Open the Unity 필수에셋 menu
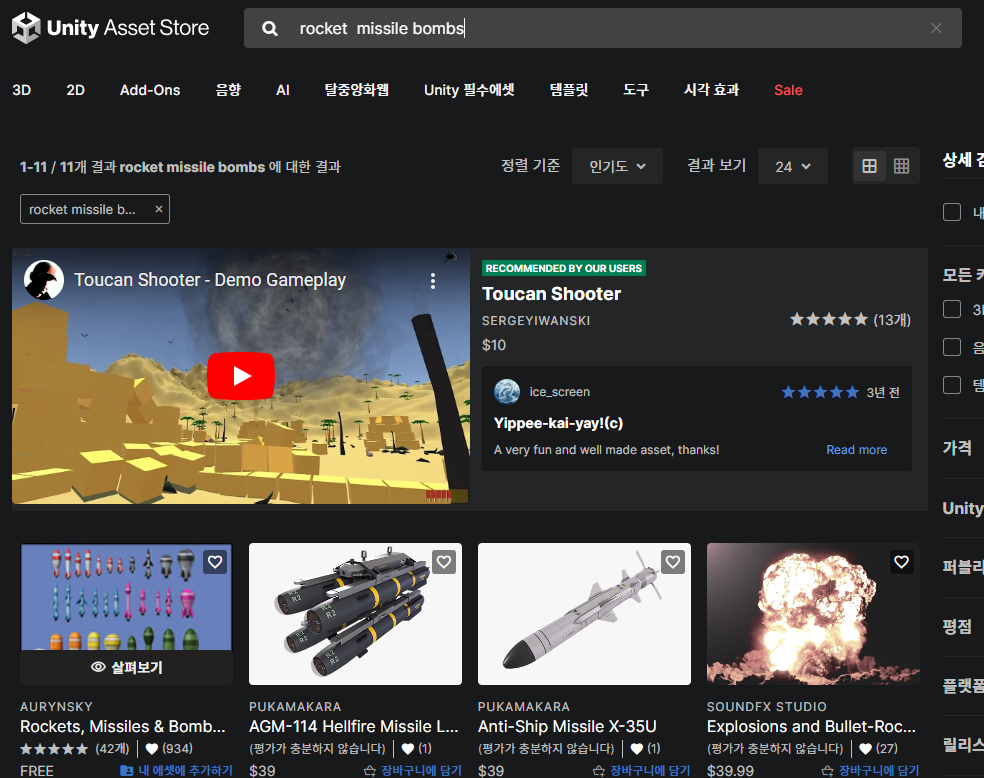 click(469, 90)
